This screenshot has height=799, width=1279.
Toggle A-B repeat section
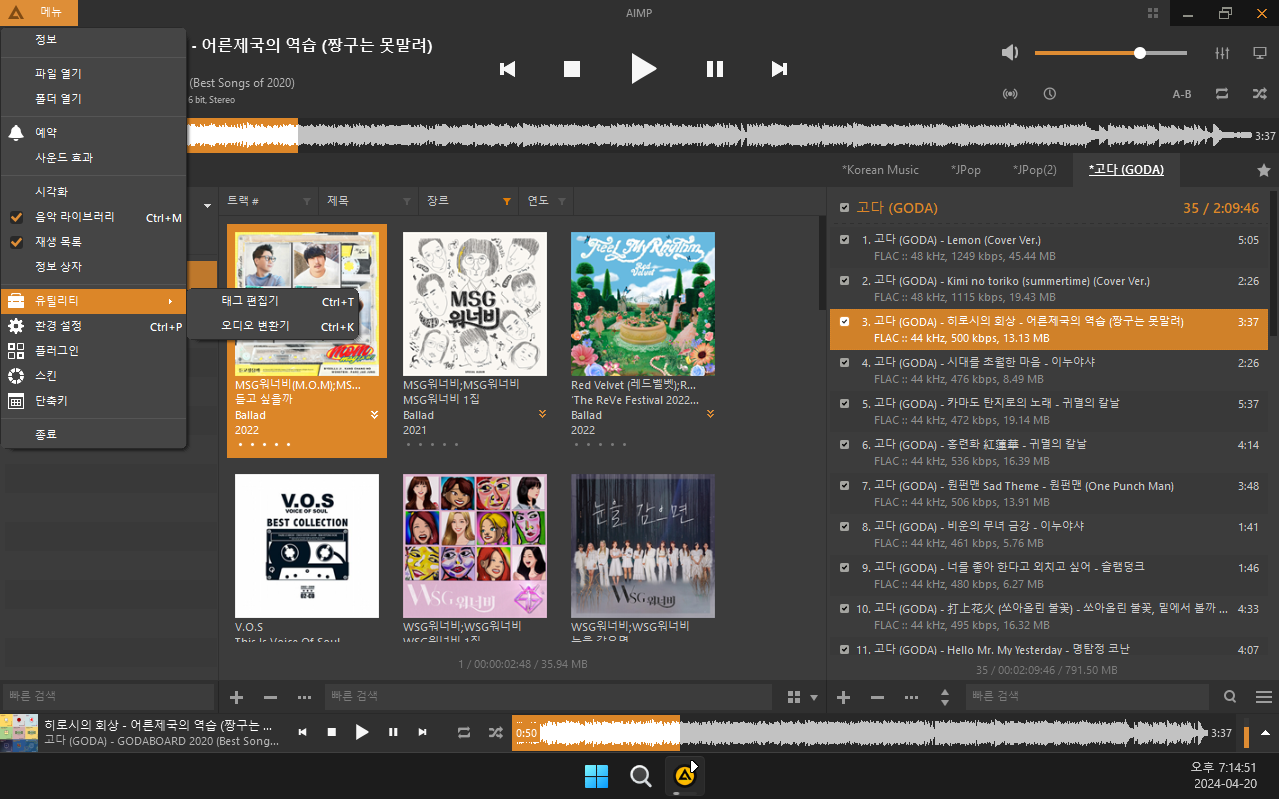pyautogui.click(x=1182, y=94)
